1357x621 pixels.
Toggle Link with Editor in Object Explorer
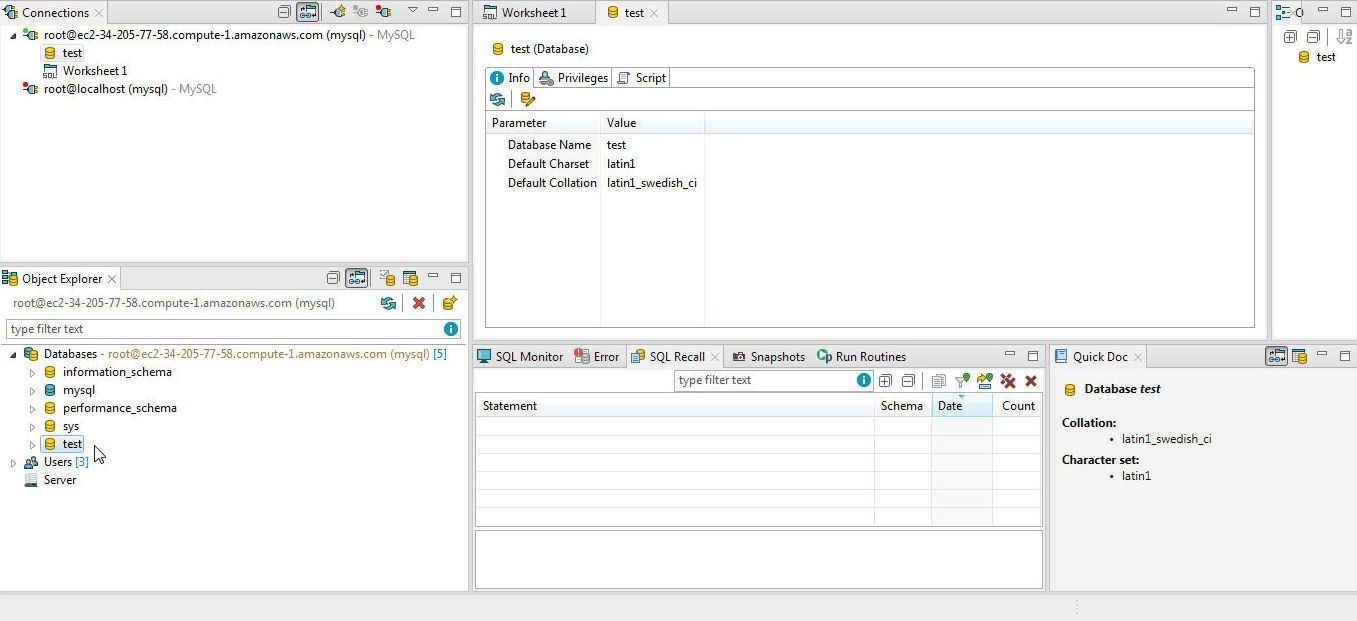(x=357, y=278)
